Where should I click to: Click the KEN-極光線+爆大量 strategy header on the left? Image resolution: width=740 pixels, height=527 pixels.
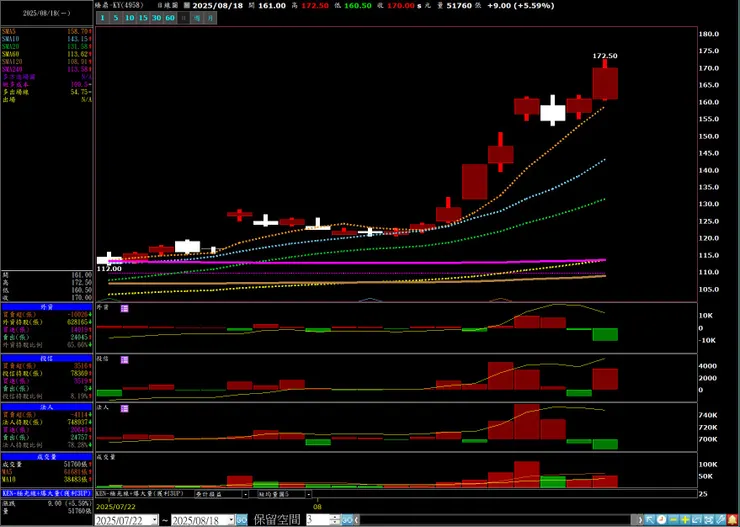click(47, 493)
